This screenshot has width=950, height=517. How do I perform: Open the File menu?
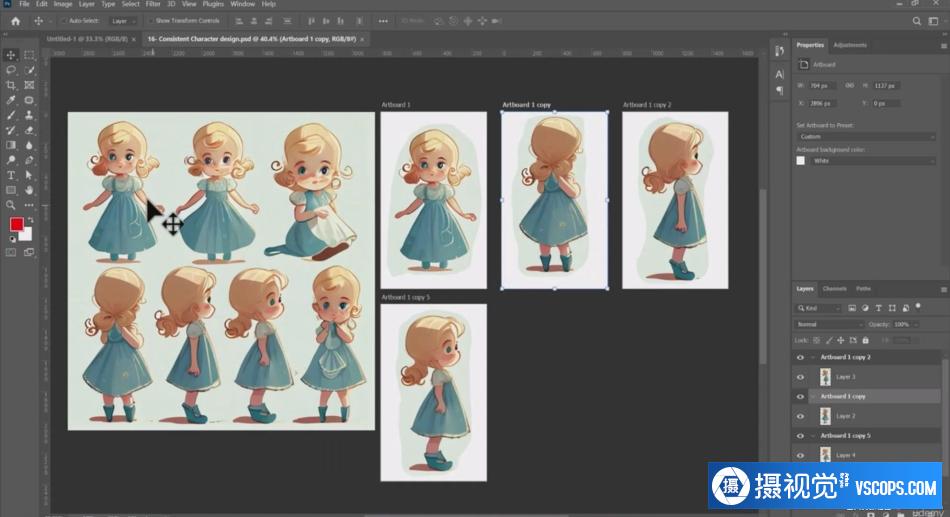pyautogui.click(x=24, y=4)
